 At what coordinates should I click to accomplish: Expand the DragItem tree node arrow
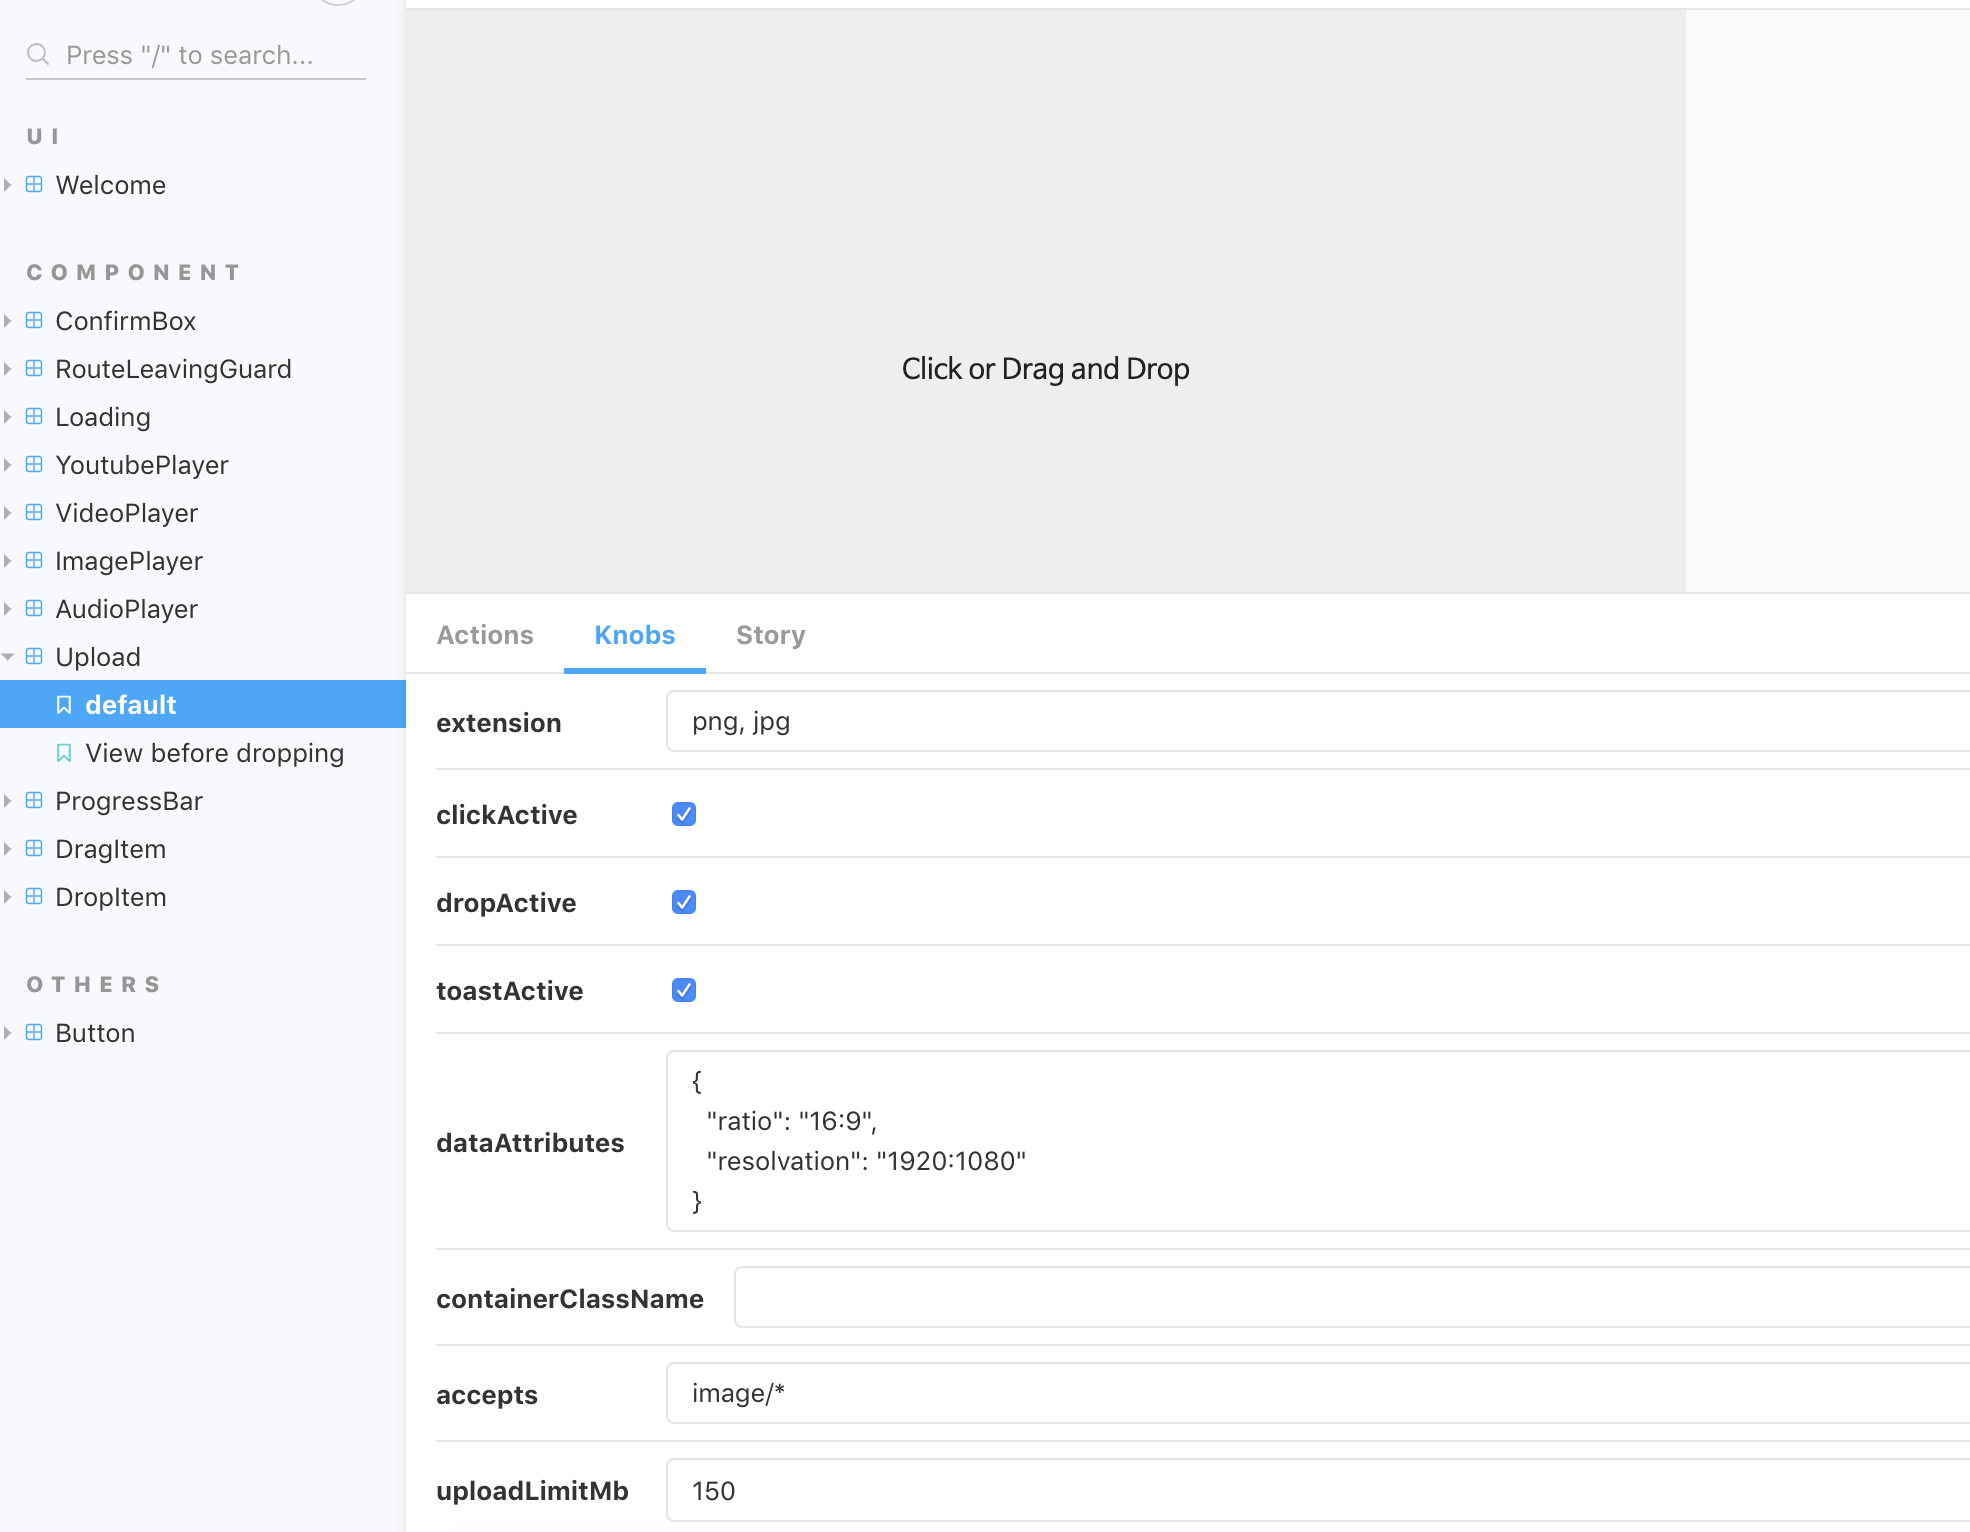pos(8,849)
